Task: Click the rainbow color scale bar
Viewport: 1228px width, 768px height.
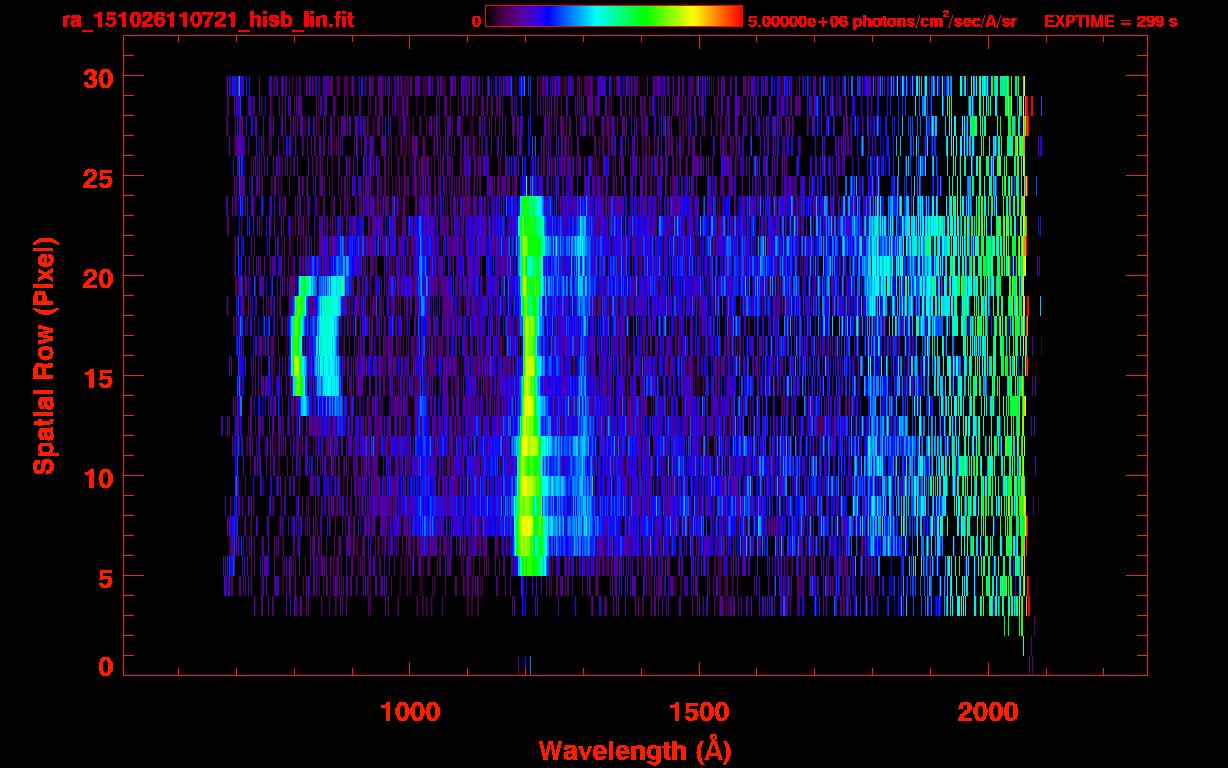Action: click(614, 16)
